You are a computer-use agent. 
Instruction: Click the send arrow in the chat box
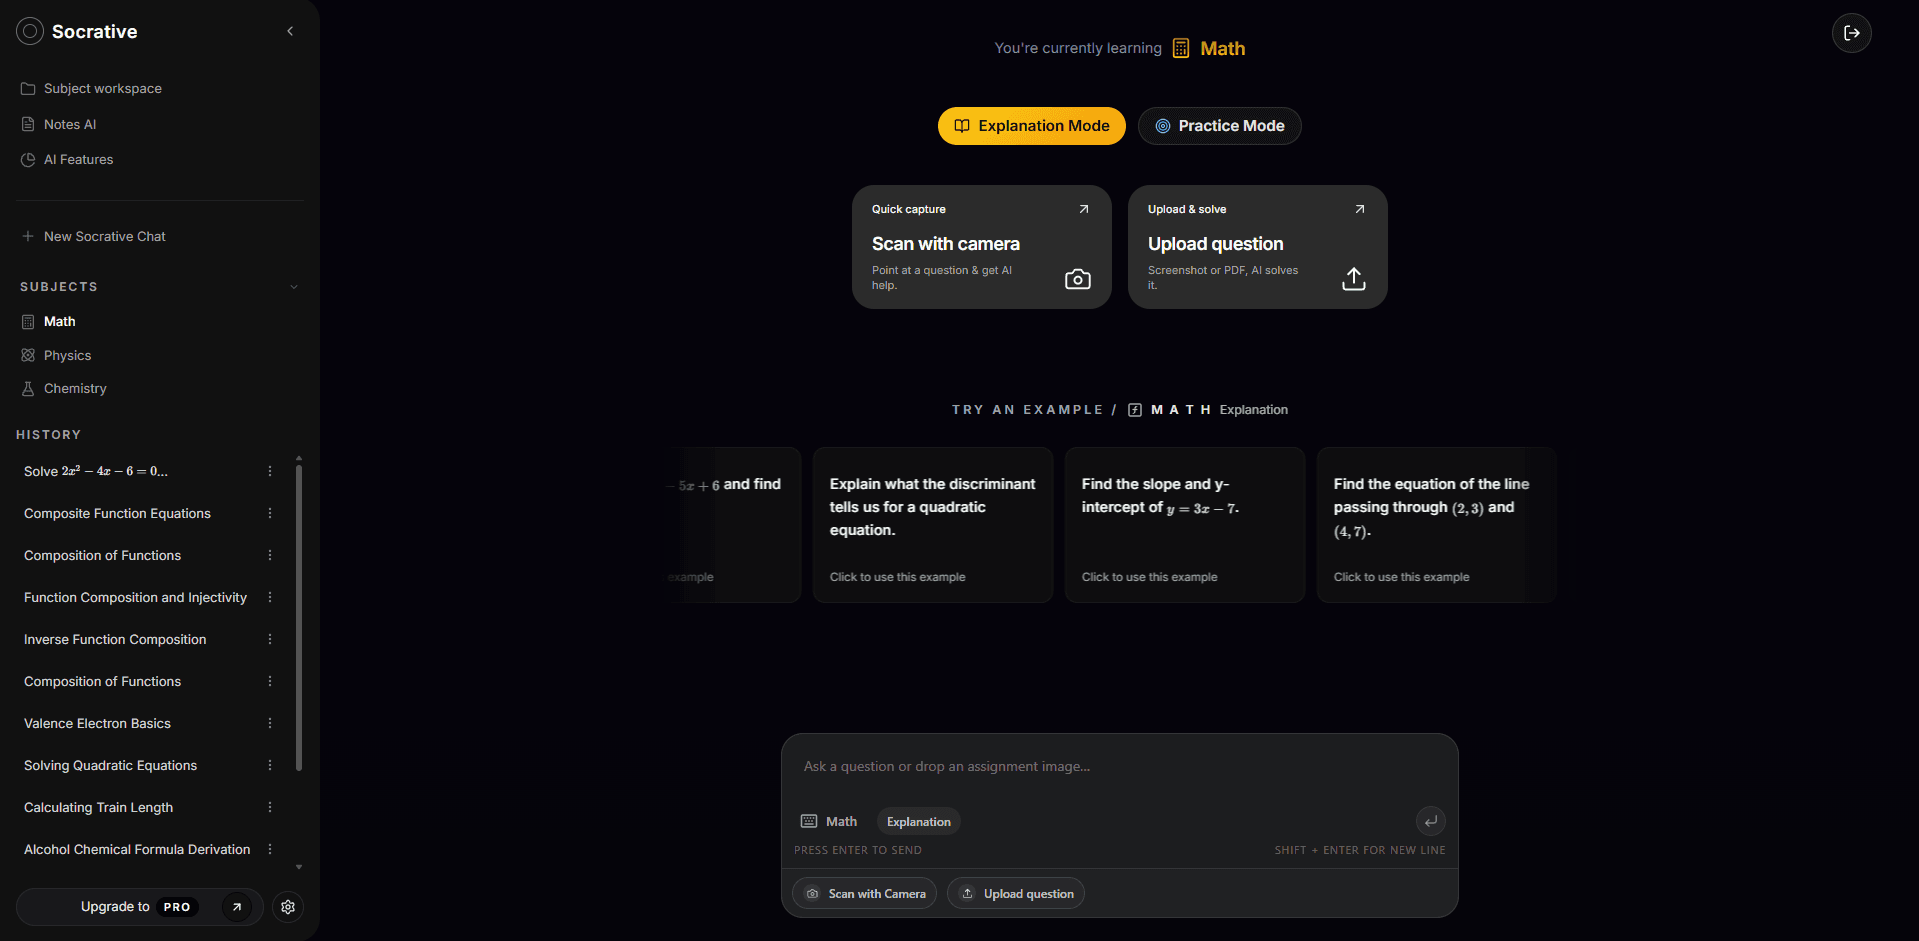point(1430,821)
